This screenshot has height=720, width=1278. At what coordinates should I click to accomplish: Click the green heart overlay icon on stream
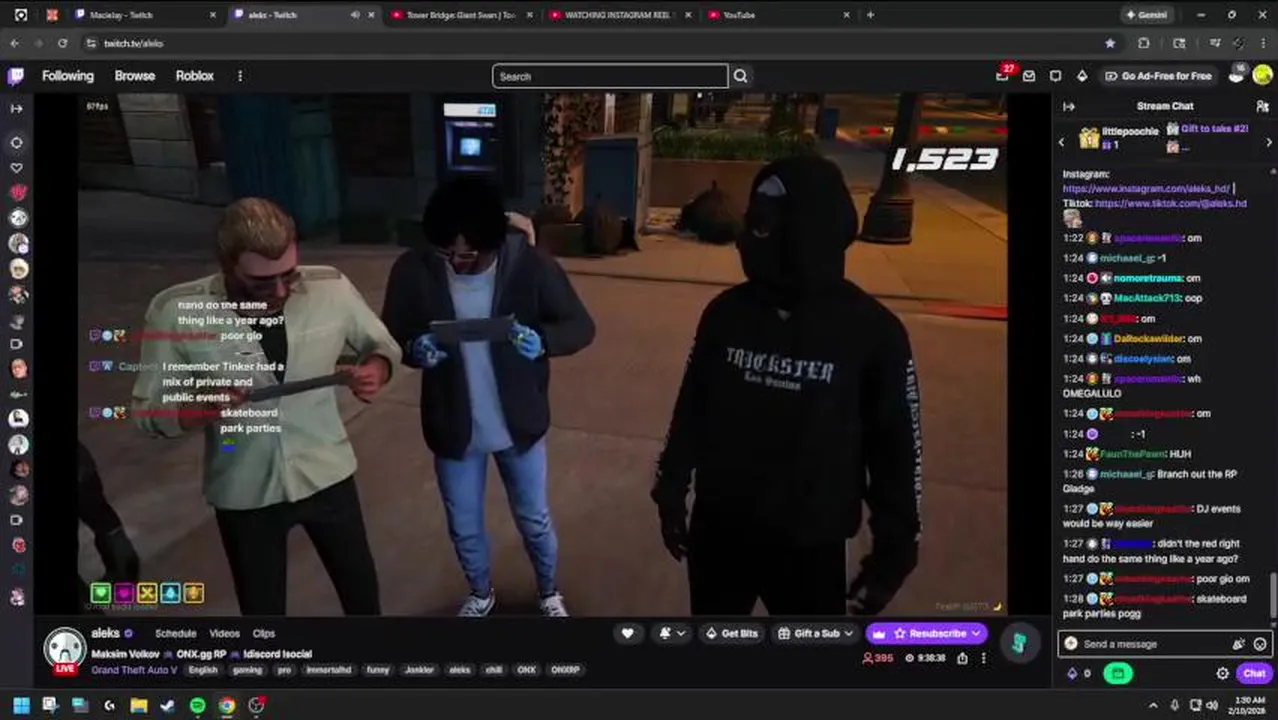coord(100,593)
